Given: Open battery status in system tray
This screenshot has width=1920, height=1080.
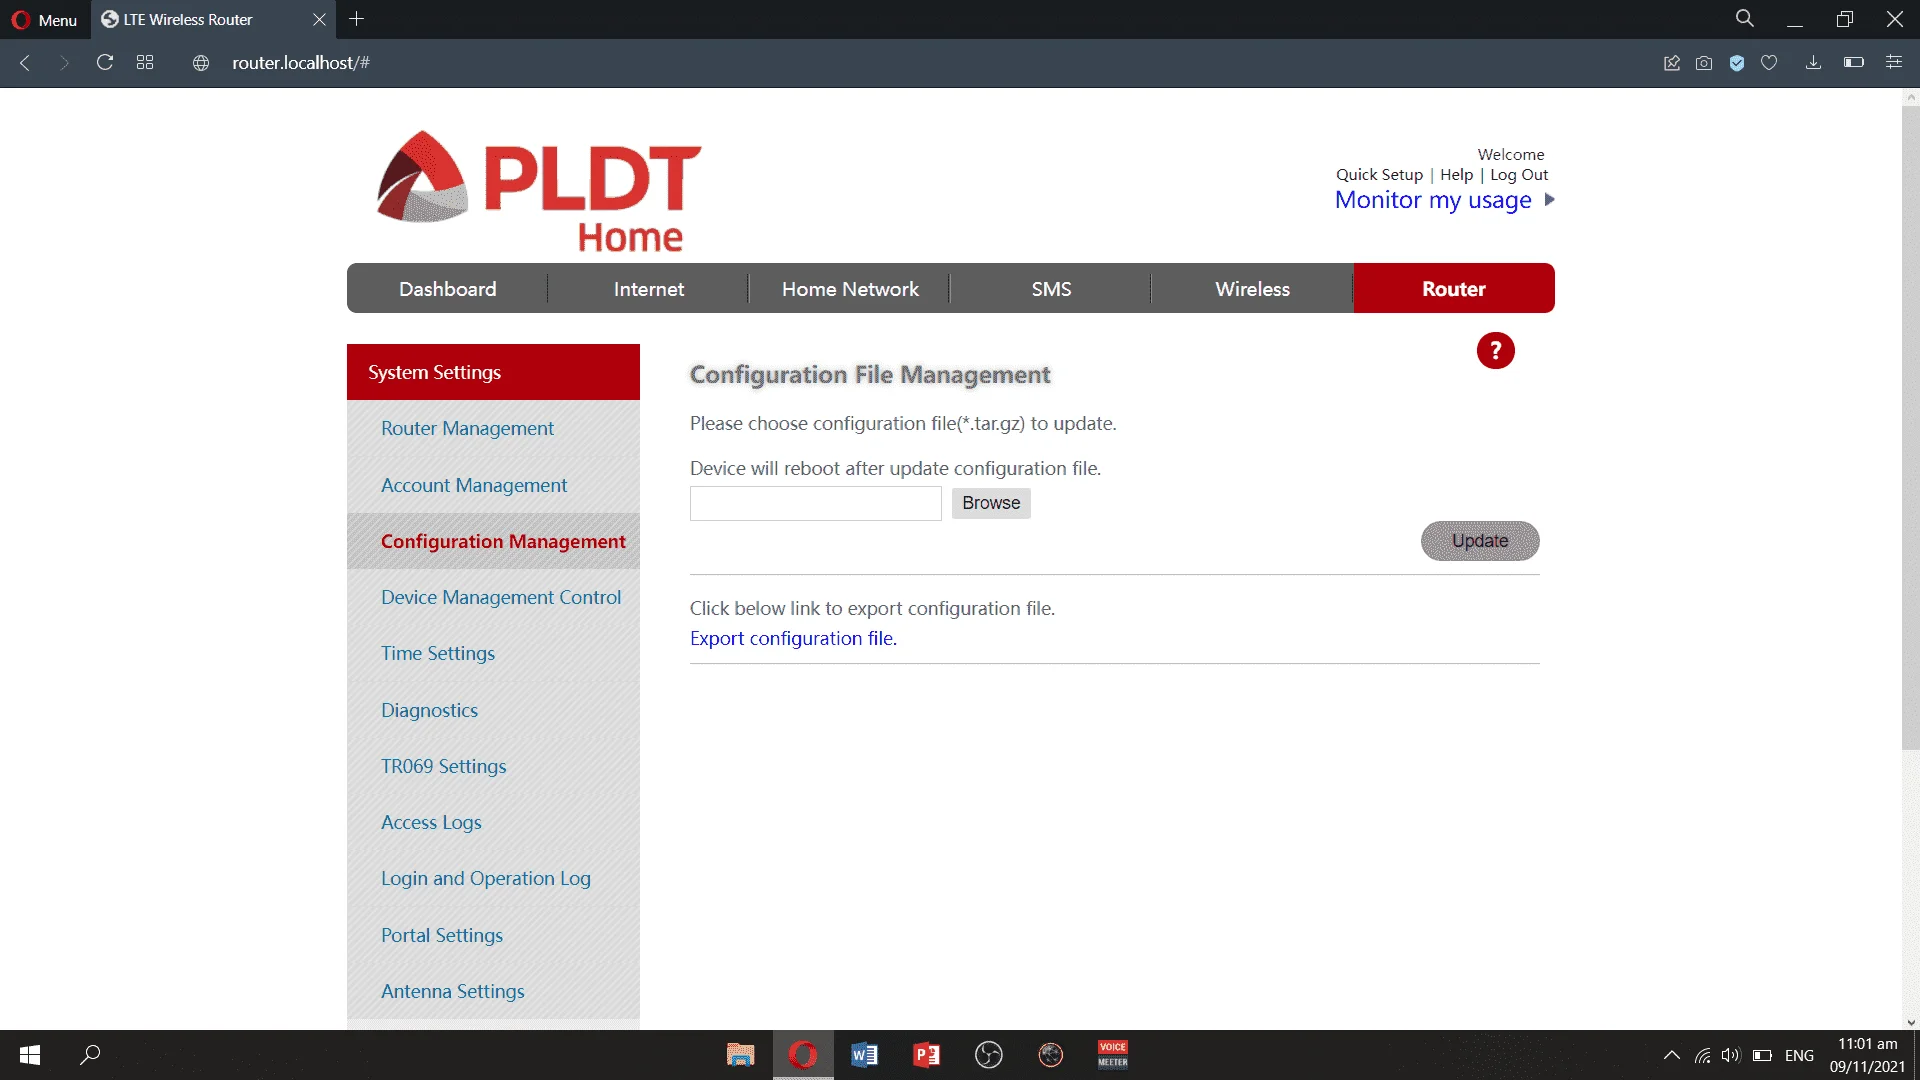Looking at the screenshot, I should point(1762,1055).
